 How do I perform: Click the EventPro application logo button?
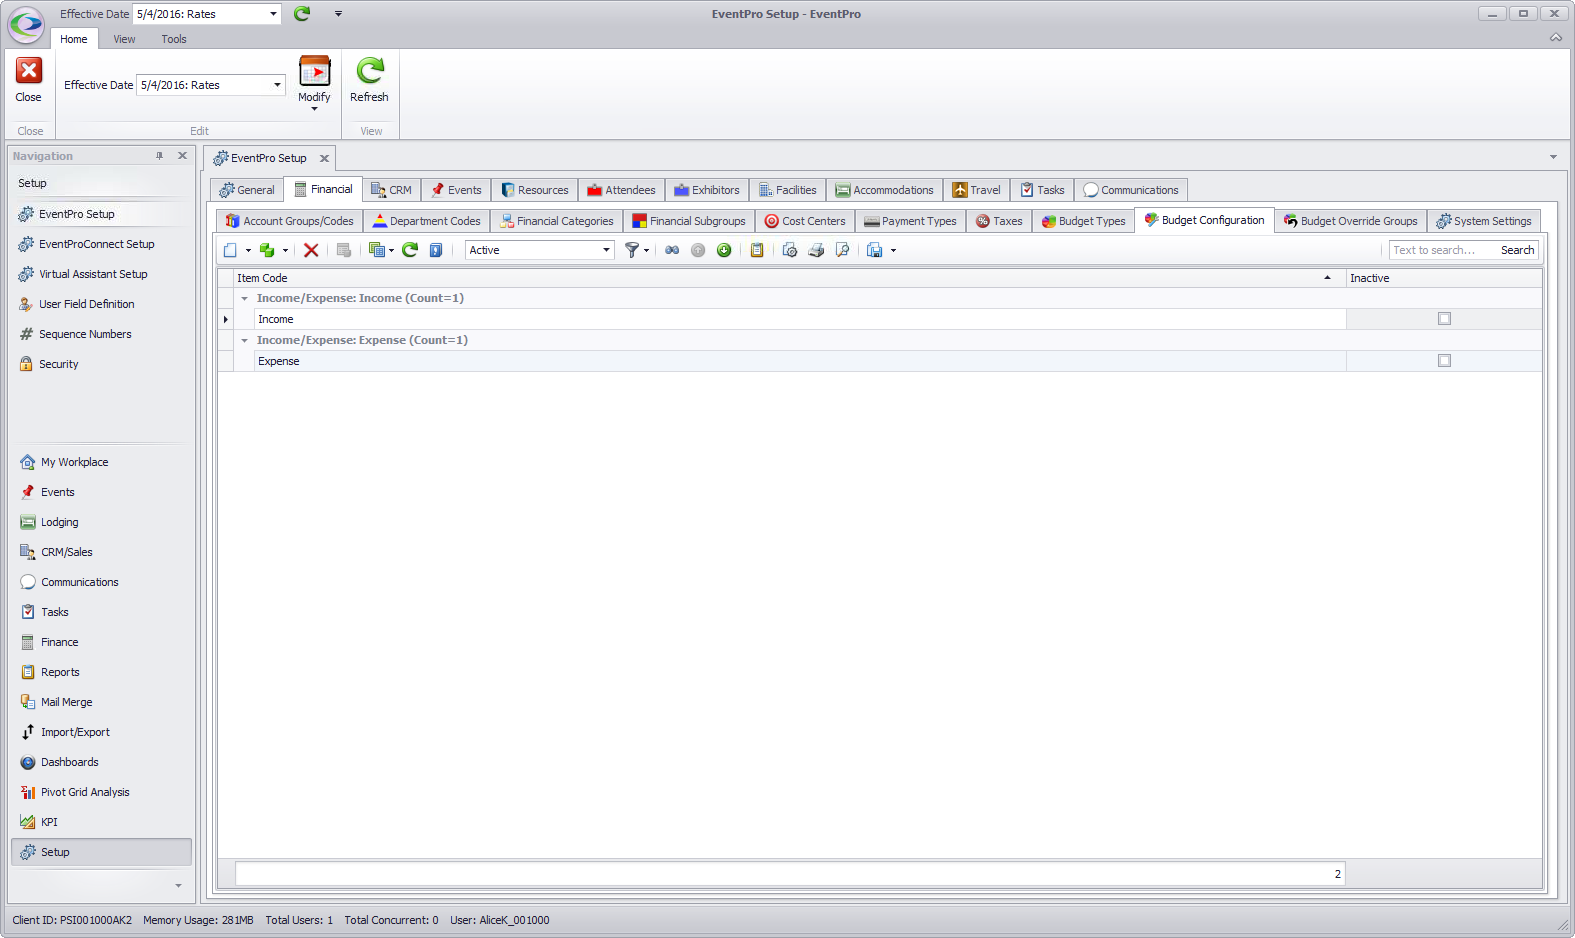(x=26, y=24)
